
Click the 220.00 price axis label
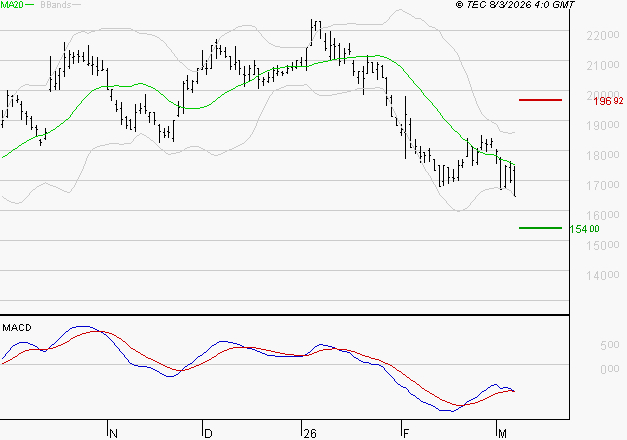pos(603,36)
